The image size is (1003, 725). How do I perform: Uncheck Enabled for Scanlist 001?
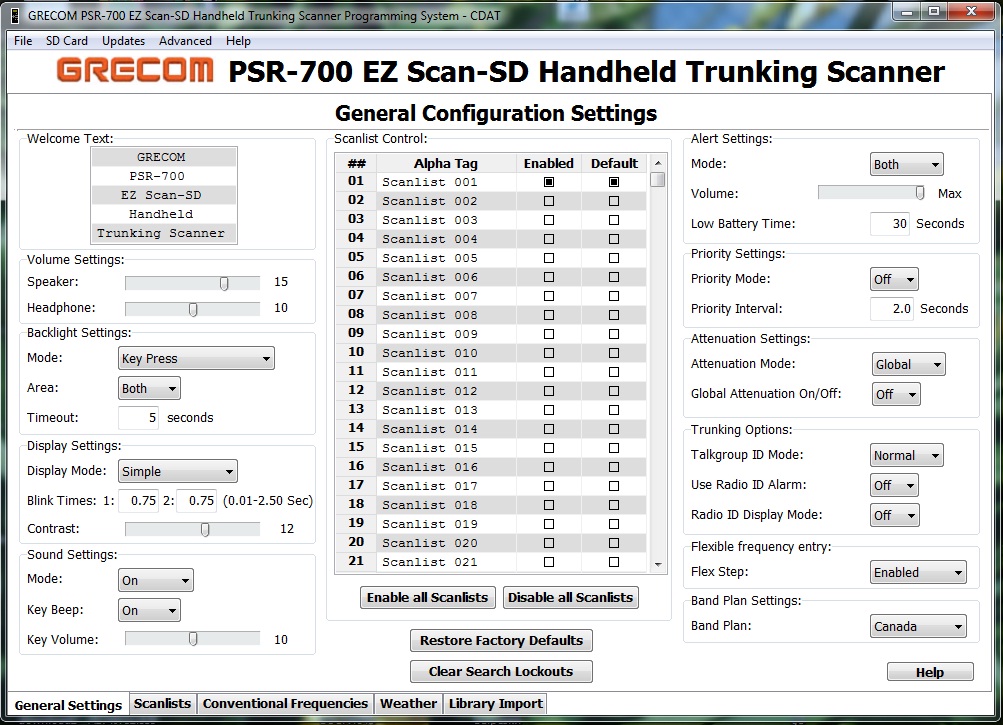point(549,182)
